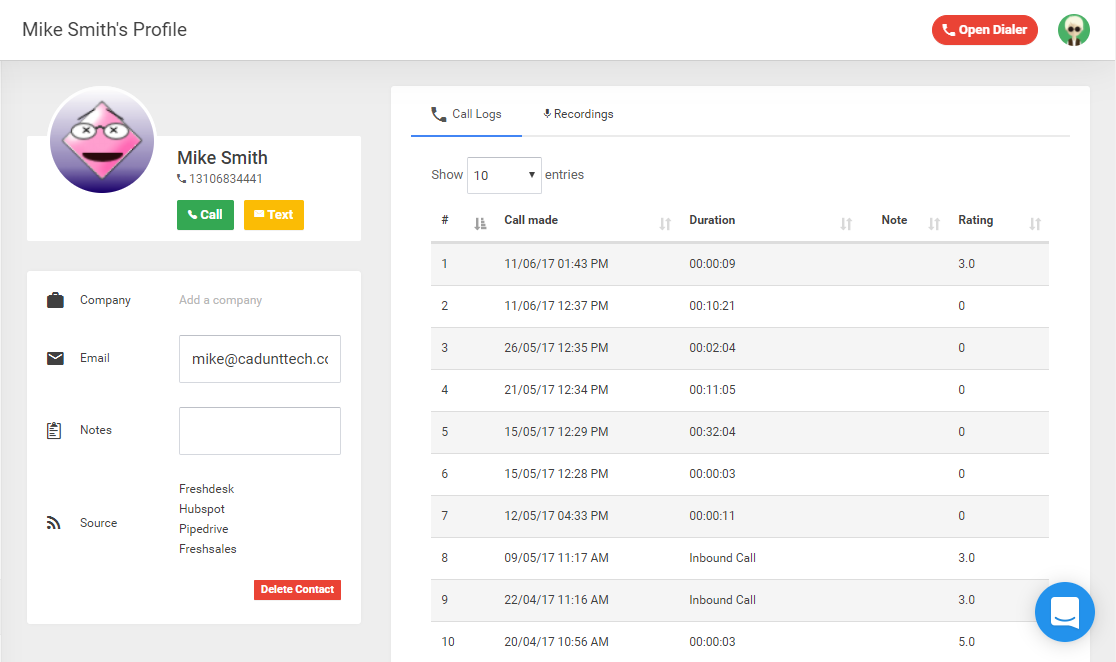Click the Source feed icon
This screenshot has height=662, width=1116.
(55, 521)
